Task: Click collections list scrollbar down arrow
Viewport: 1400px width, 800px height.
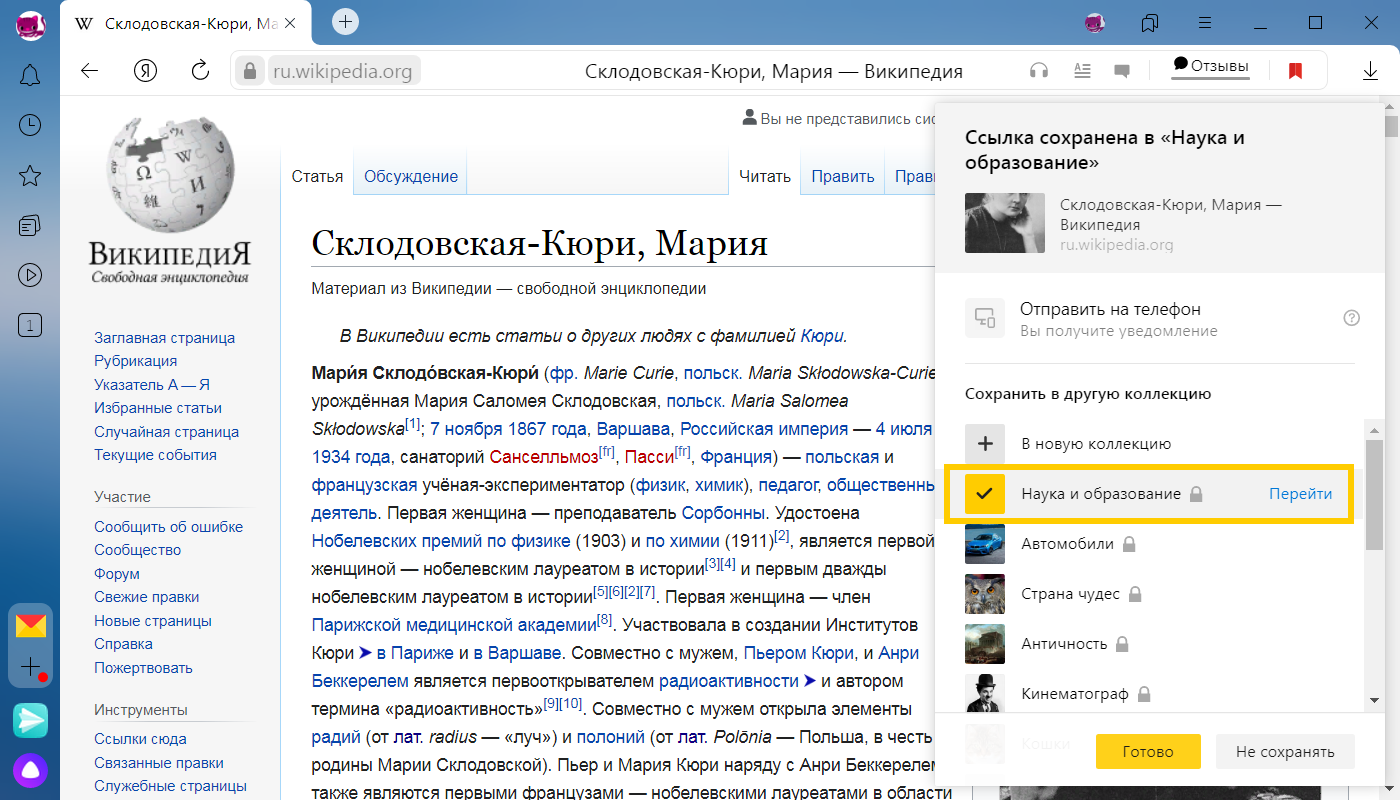Action: (x=1374, y=700)
